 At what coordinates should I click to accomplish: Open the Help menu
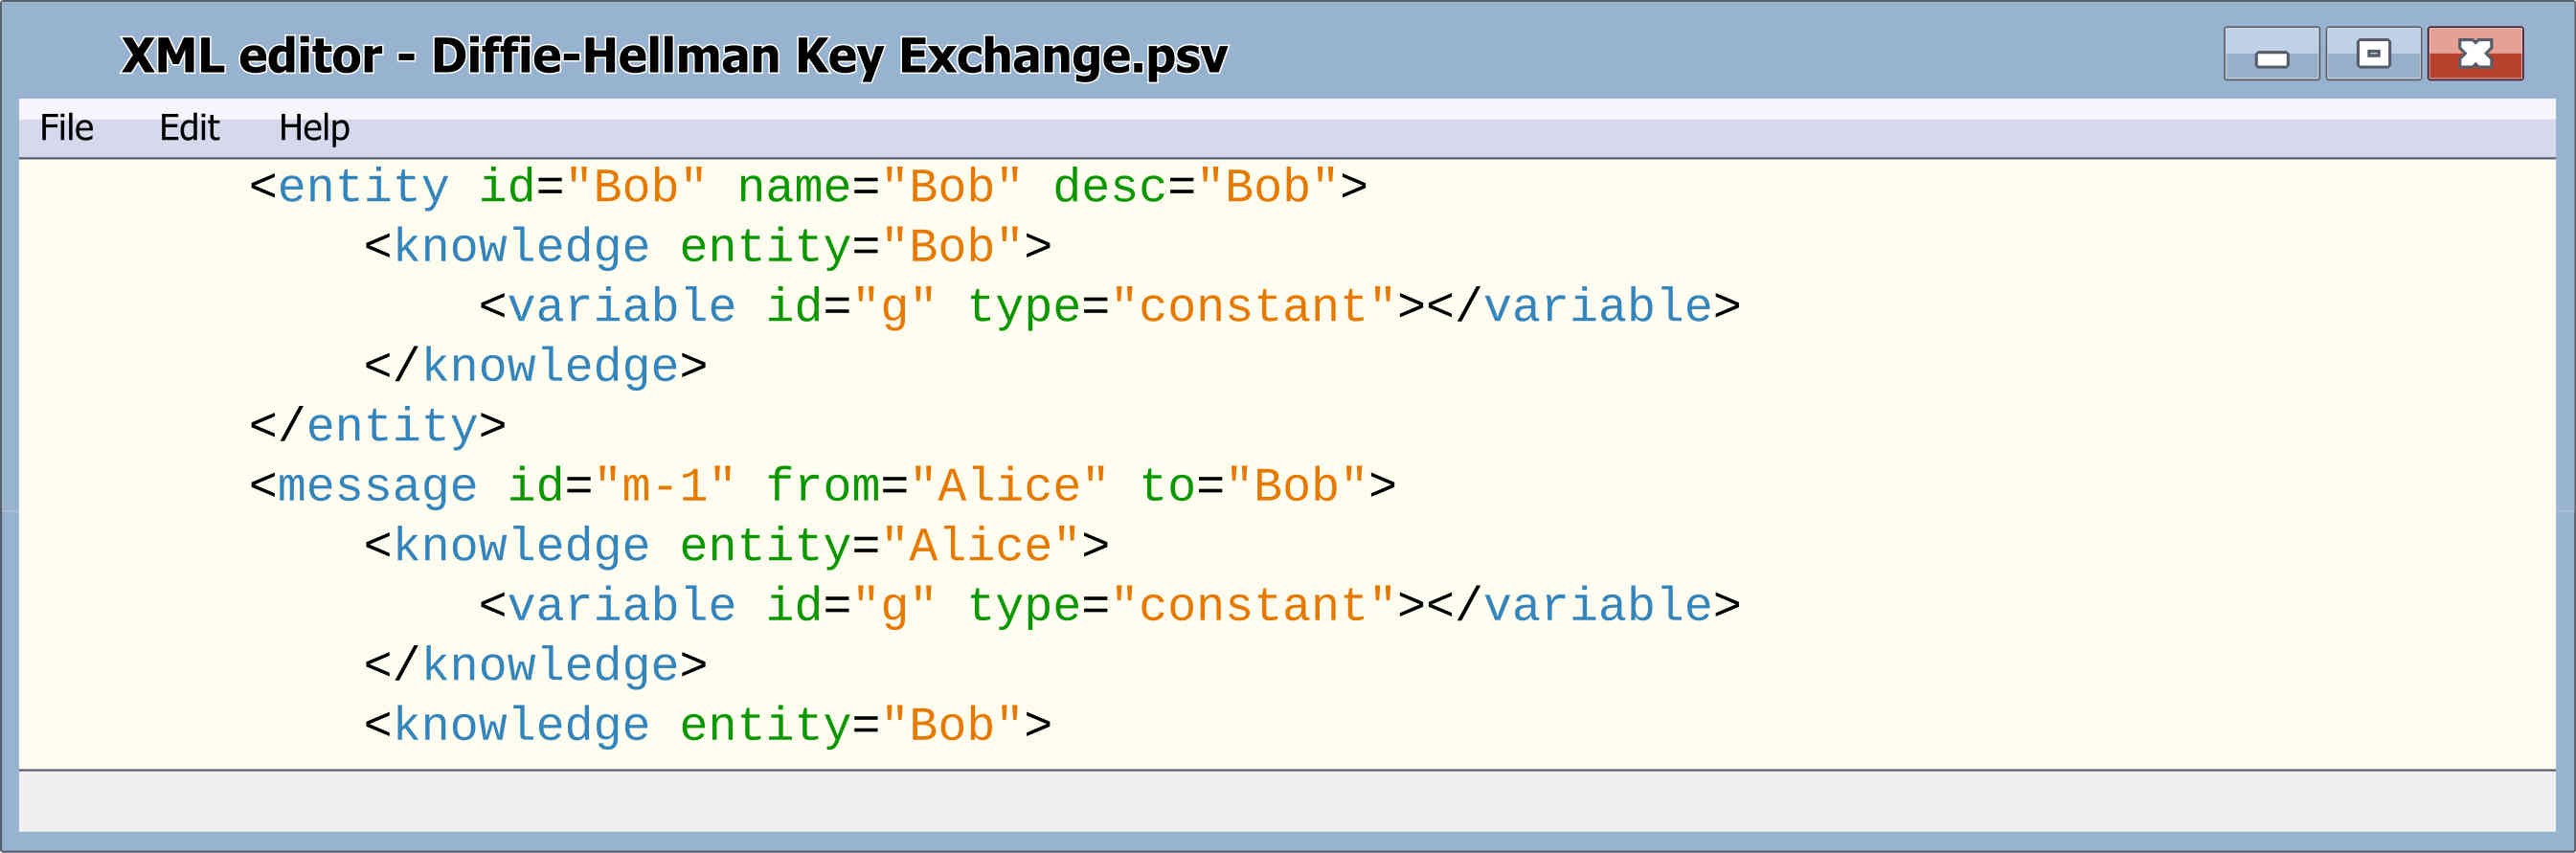coord(314,128)
